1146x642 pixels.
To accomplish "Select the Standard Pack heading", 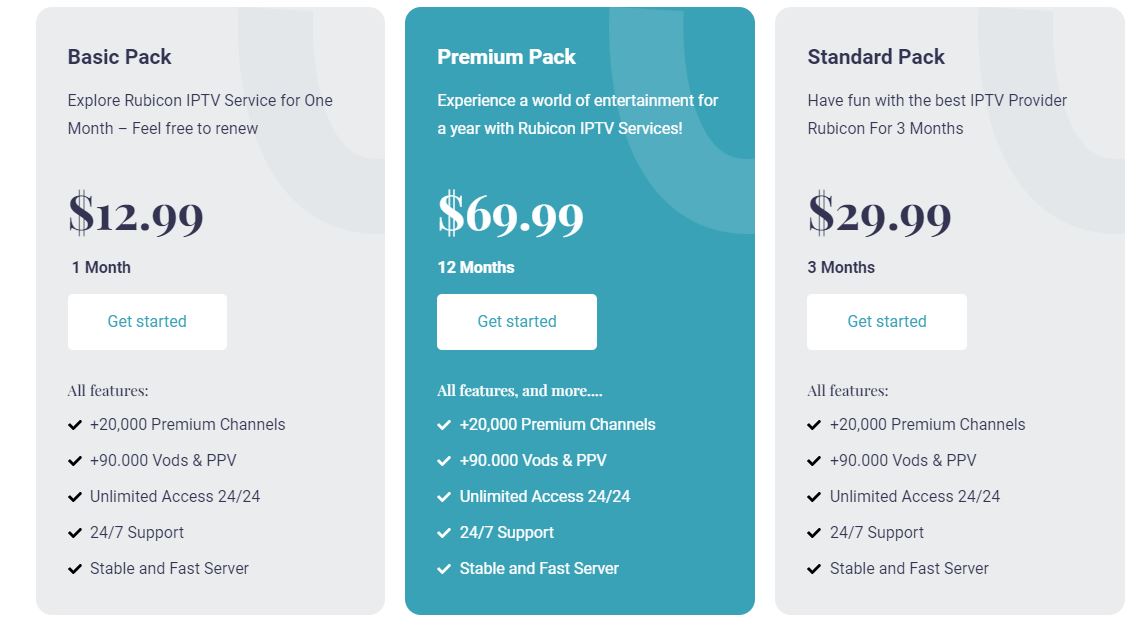I will coord(876,57).
